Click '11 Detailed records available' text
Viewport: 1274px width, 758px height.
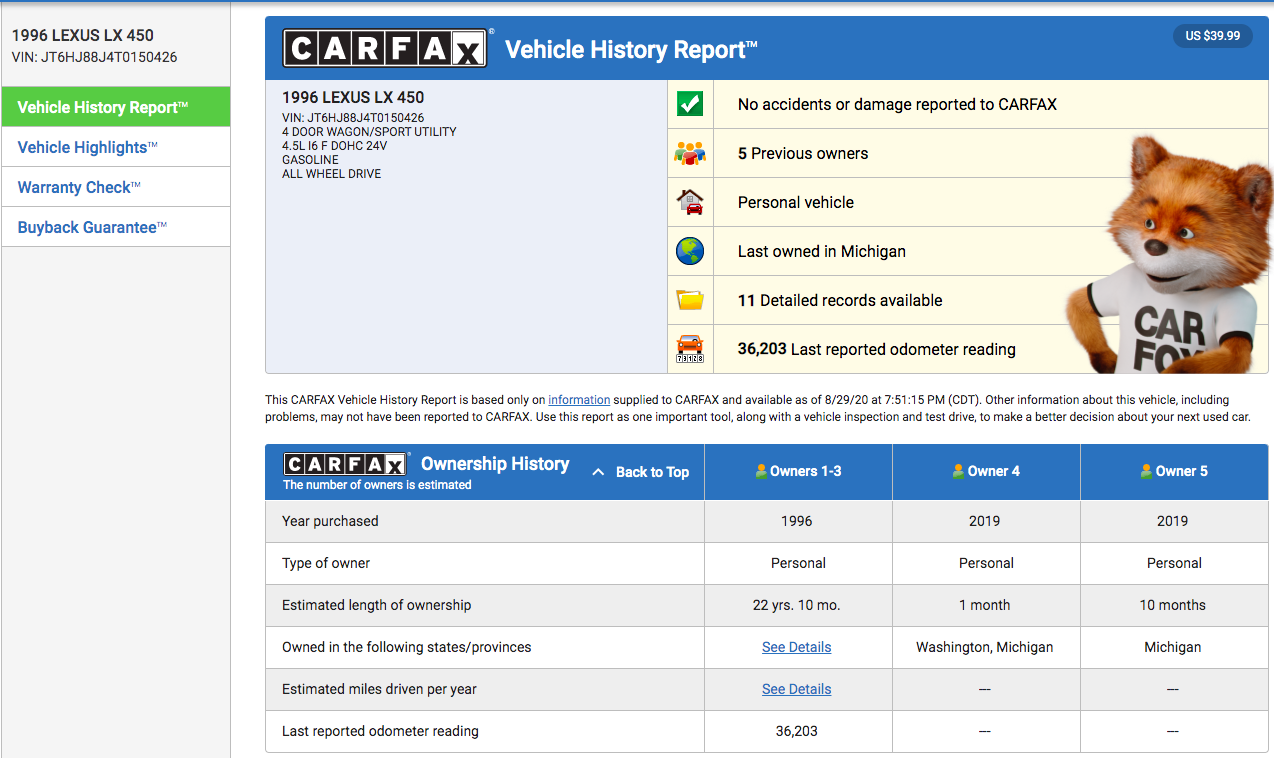(x=840, y=300)
